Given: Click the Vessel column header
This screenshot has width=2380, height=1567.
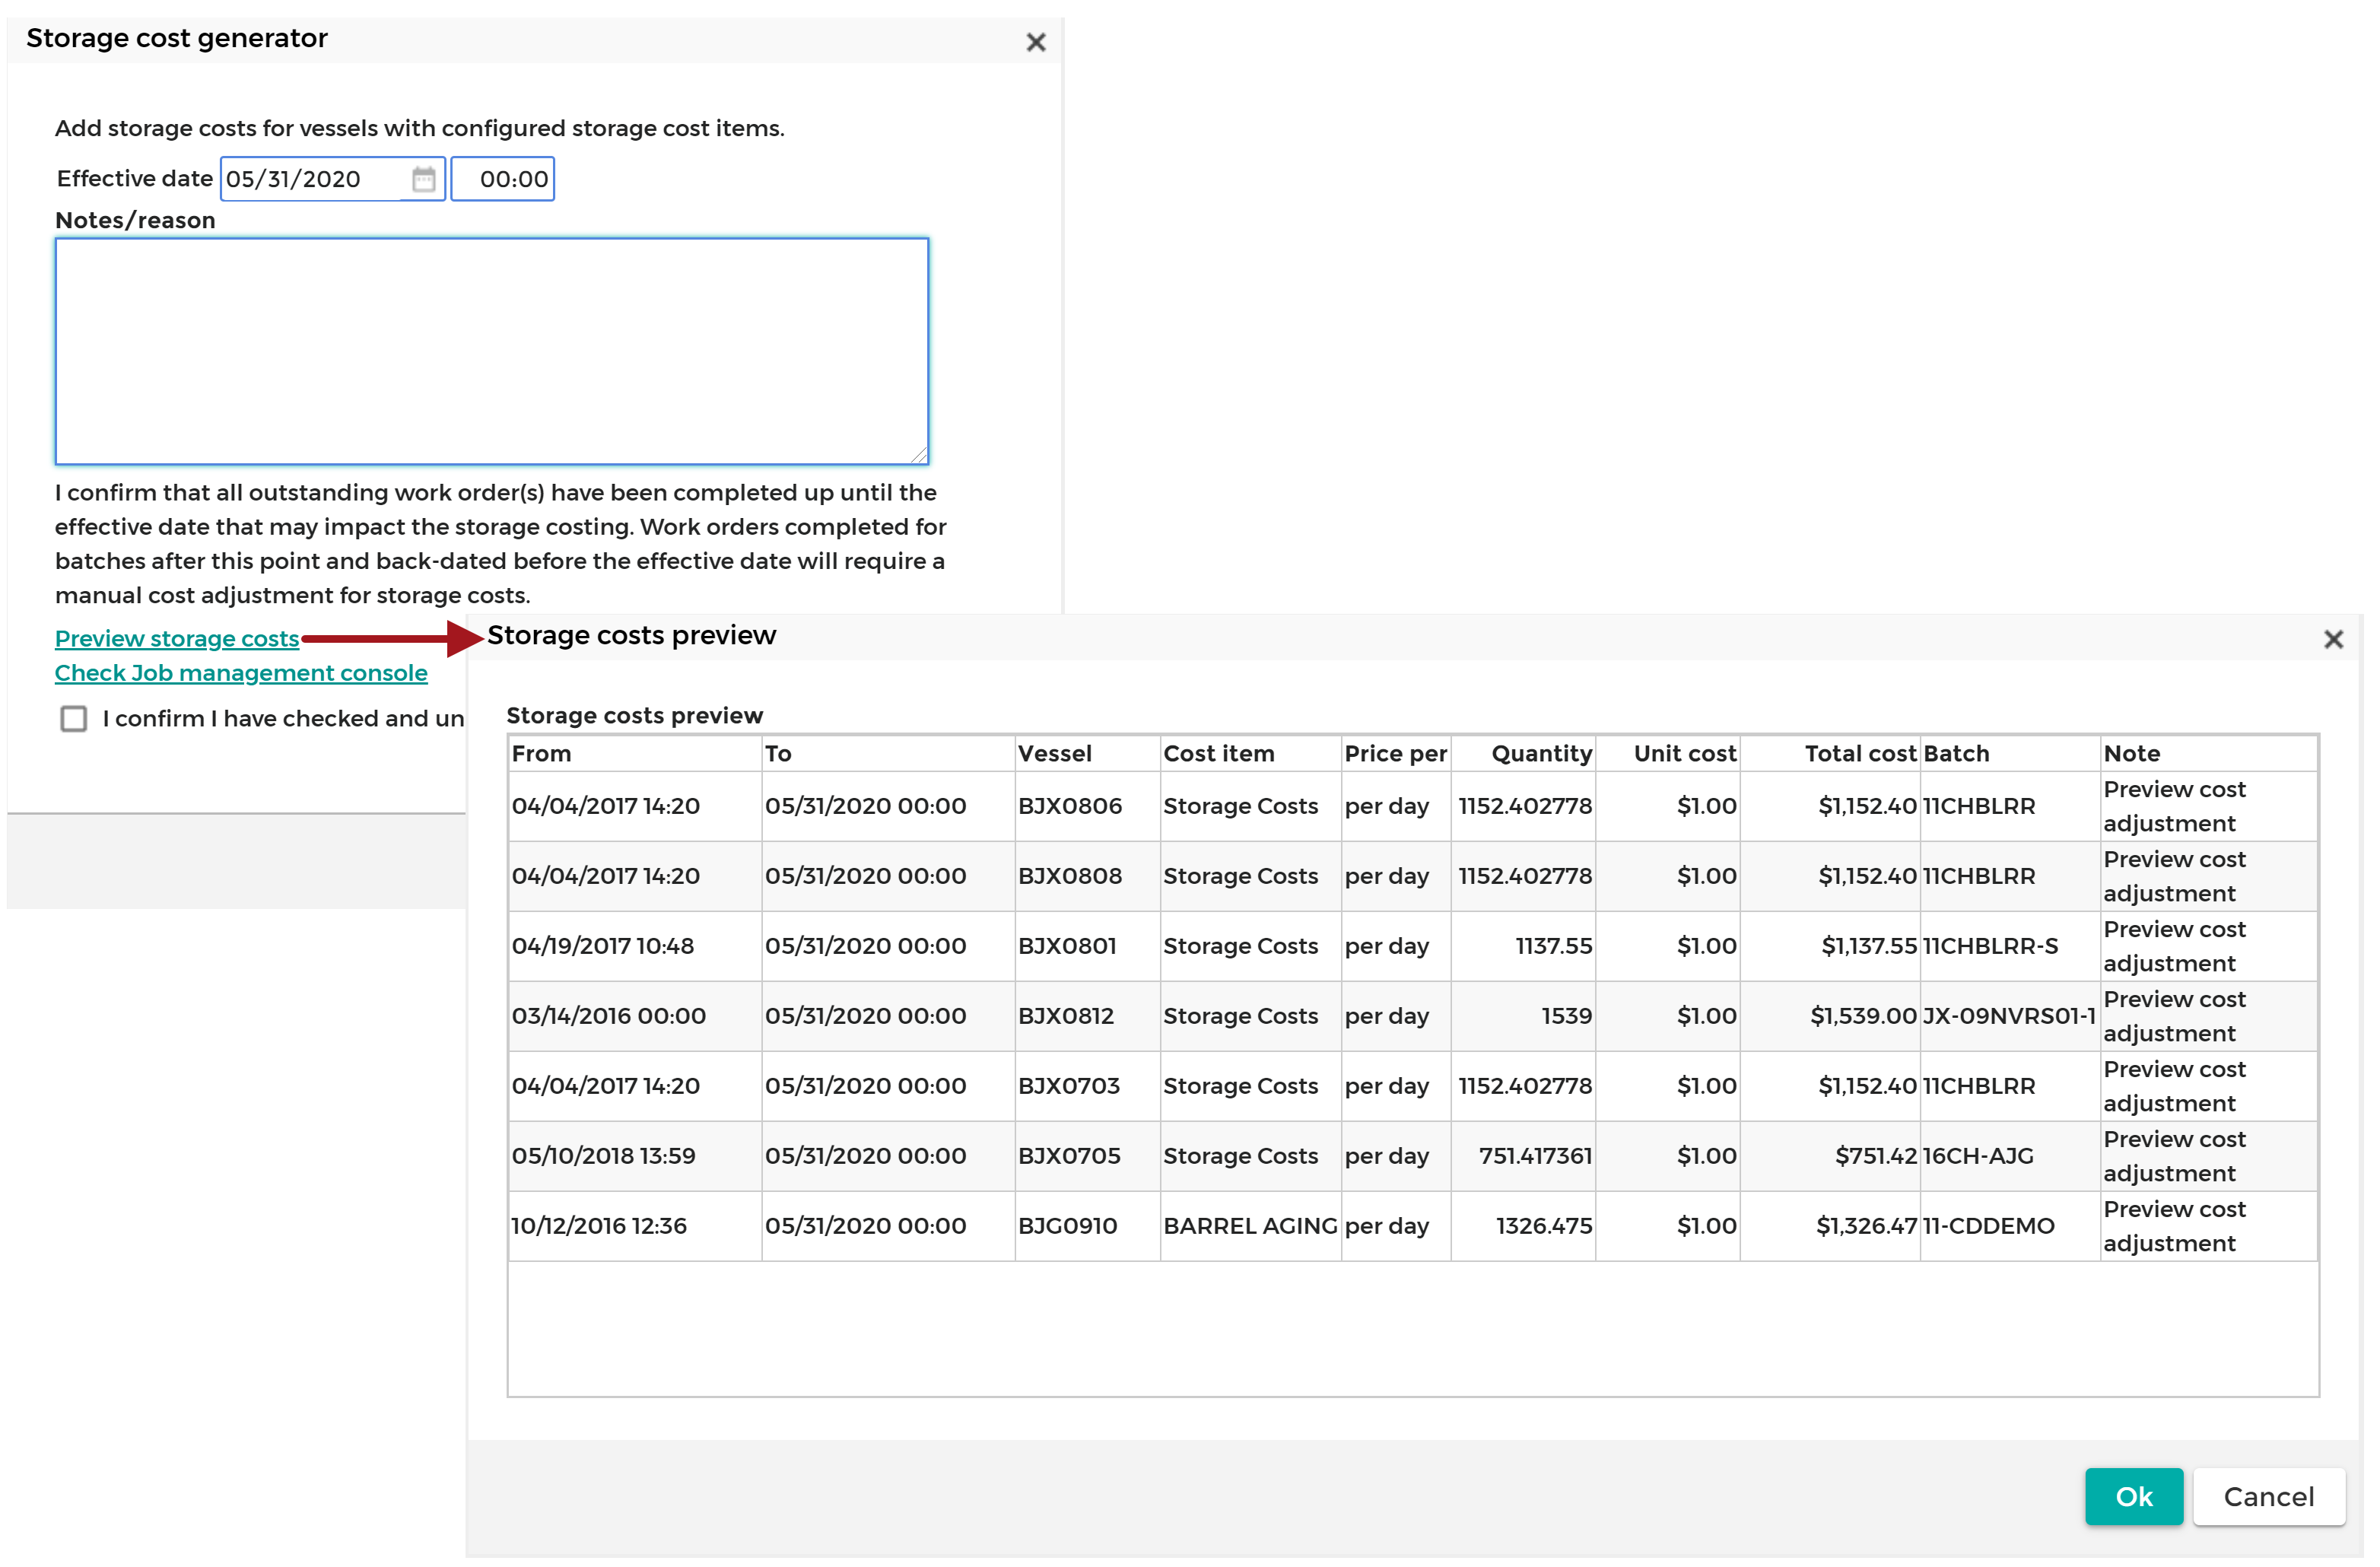Looking at the screenshot, I should [x=1088, y=755].
